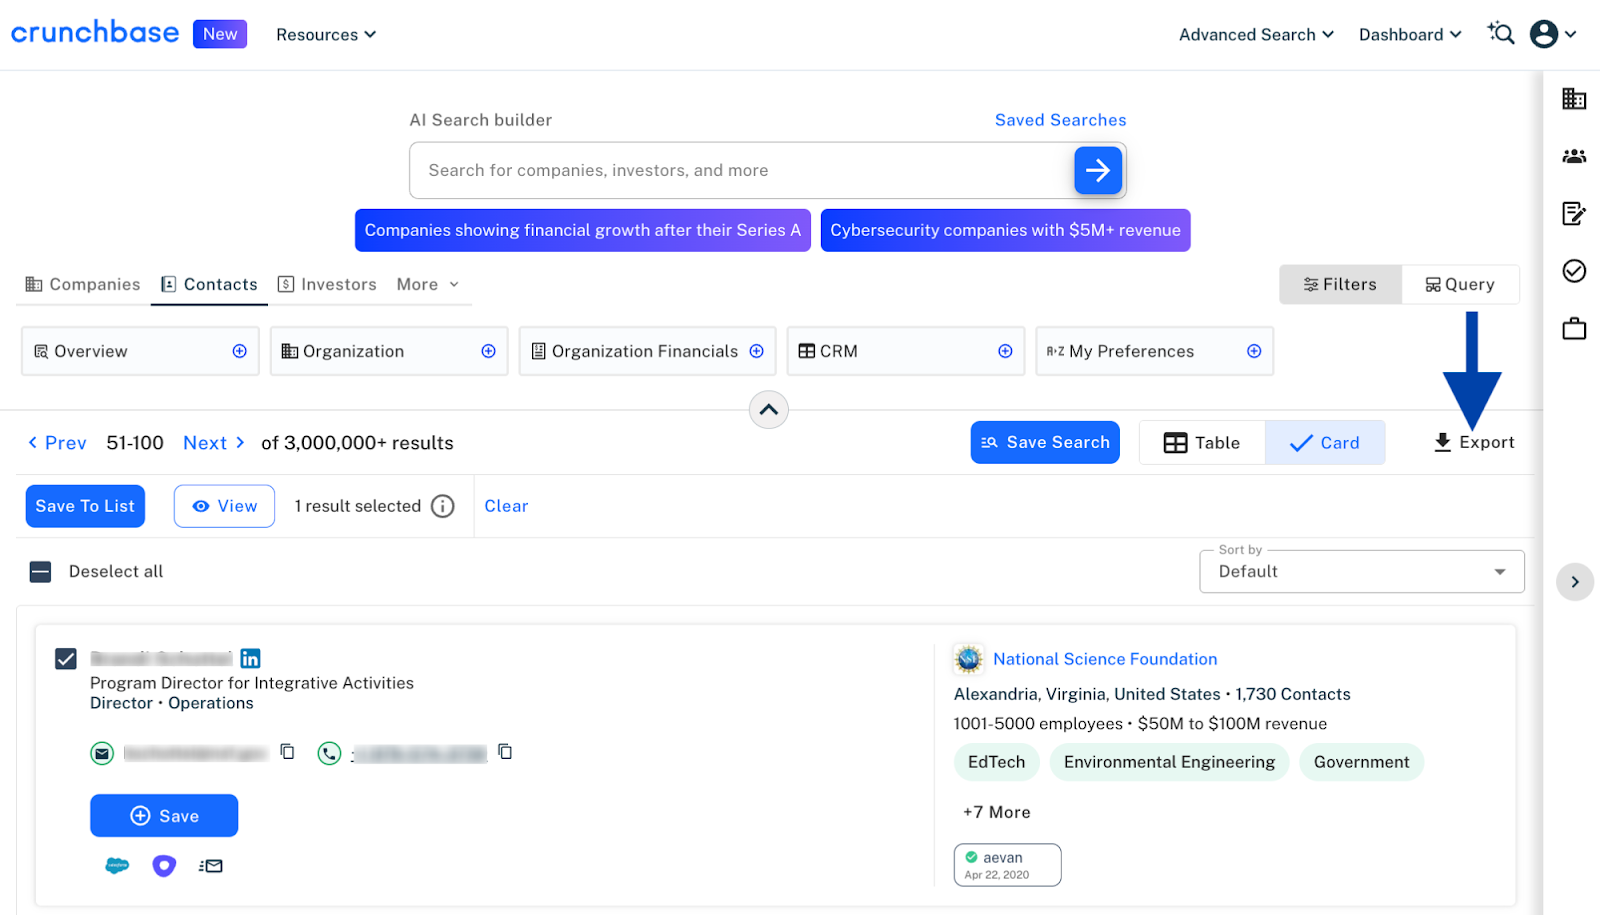Copy the contact's email address
This screenshot has width=1600, height=915.
[288, 751]
